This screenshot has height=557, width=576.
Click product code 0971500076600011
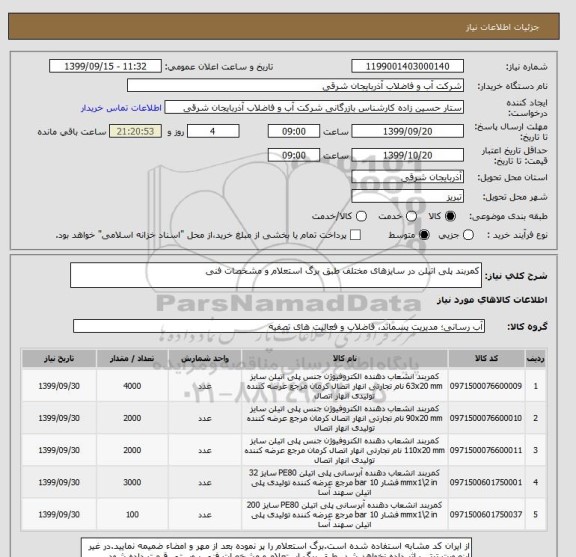click(486, 450)
